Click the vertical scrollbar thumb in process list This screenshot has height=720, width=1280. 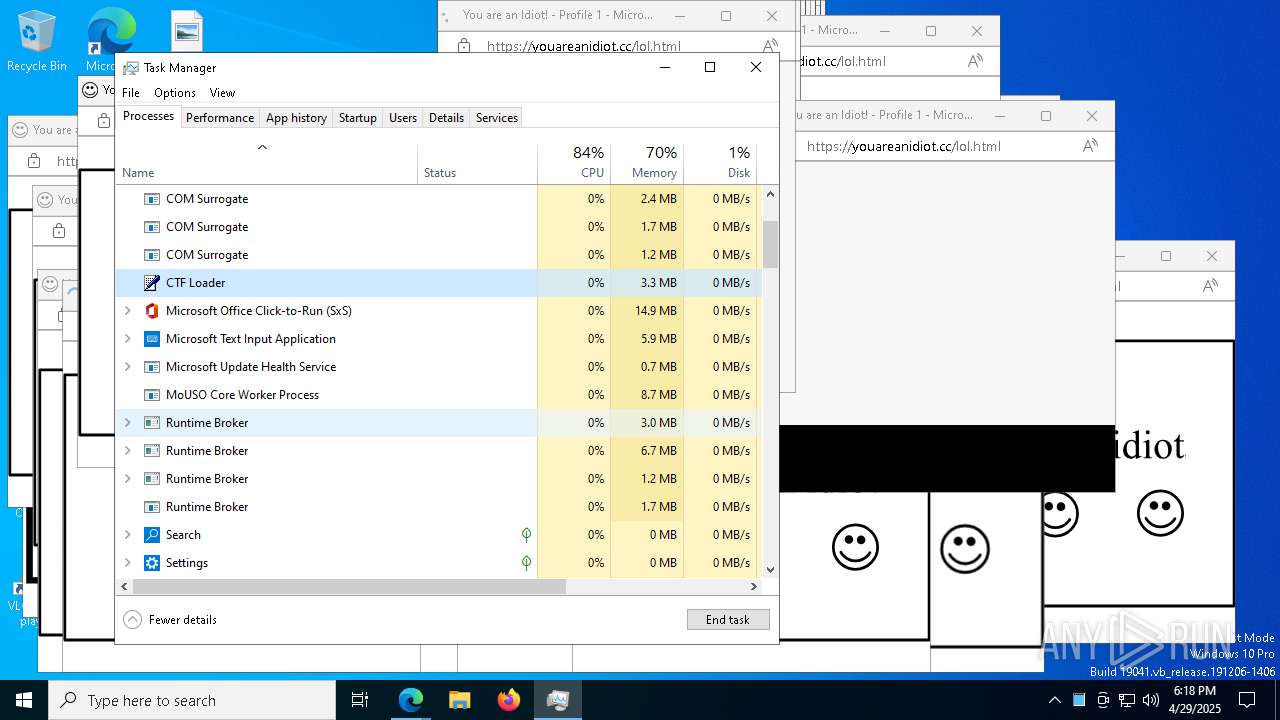[770, 244]
